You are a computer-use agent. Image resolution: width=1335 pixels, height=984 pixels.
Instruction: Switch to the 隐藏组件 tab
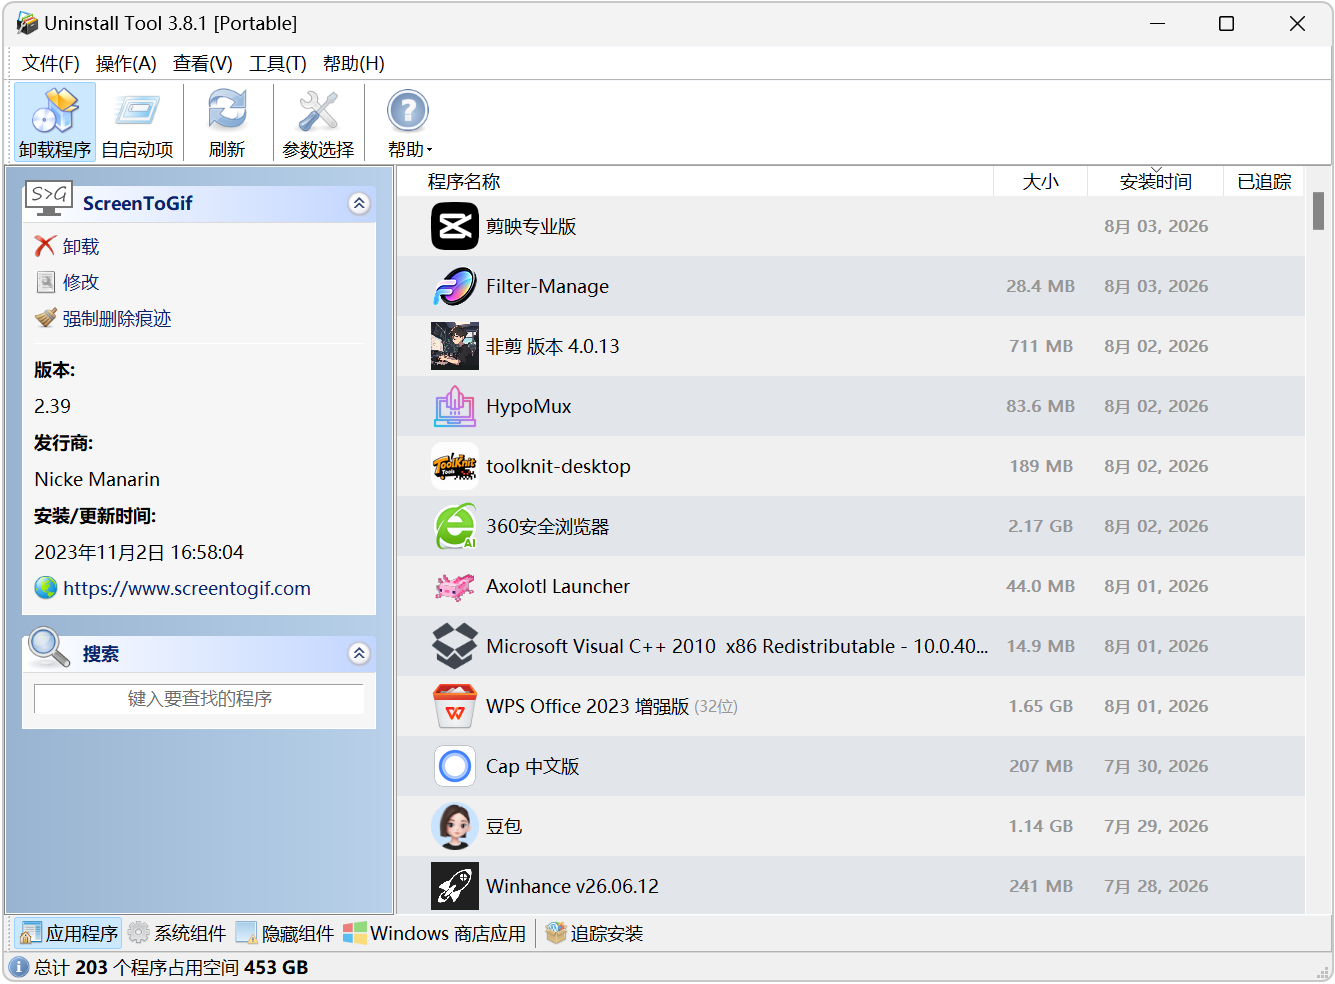285,934
